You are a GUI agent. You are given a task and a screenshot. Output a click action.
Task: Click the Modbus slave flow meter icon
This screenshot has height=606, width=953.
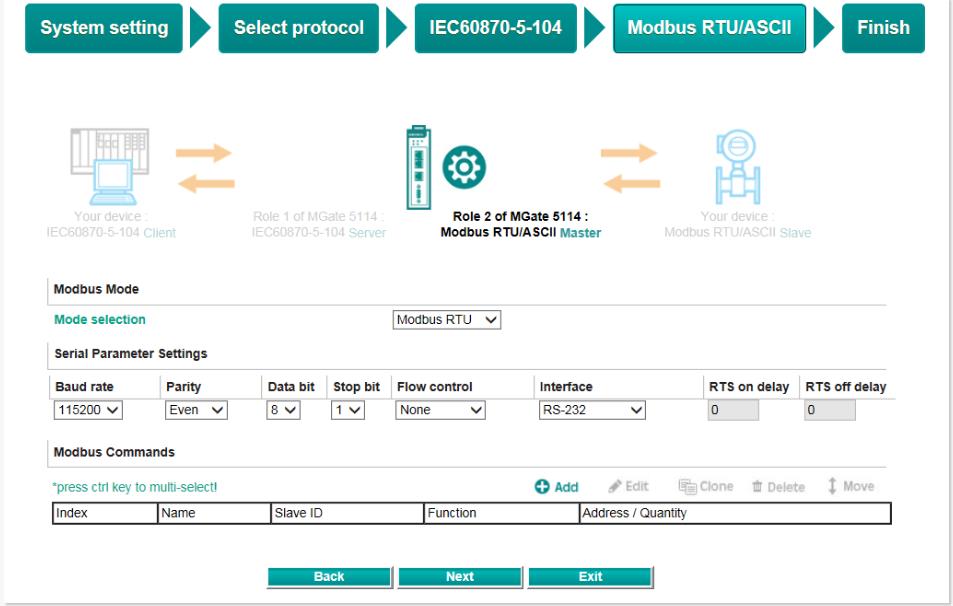click(x=737, y=168)
